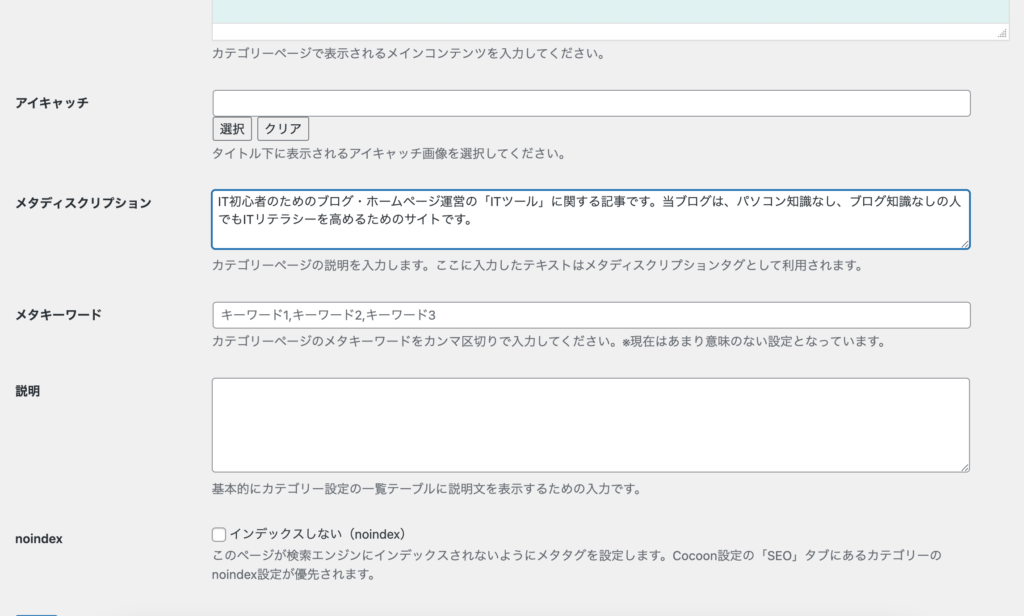Click hint text カテゴリーページで表示されるメインコンテンツを入力してください
The width and height of the screenshot is (1024, 616).
[408, 54]
